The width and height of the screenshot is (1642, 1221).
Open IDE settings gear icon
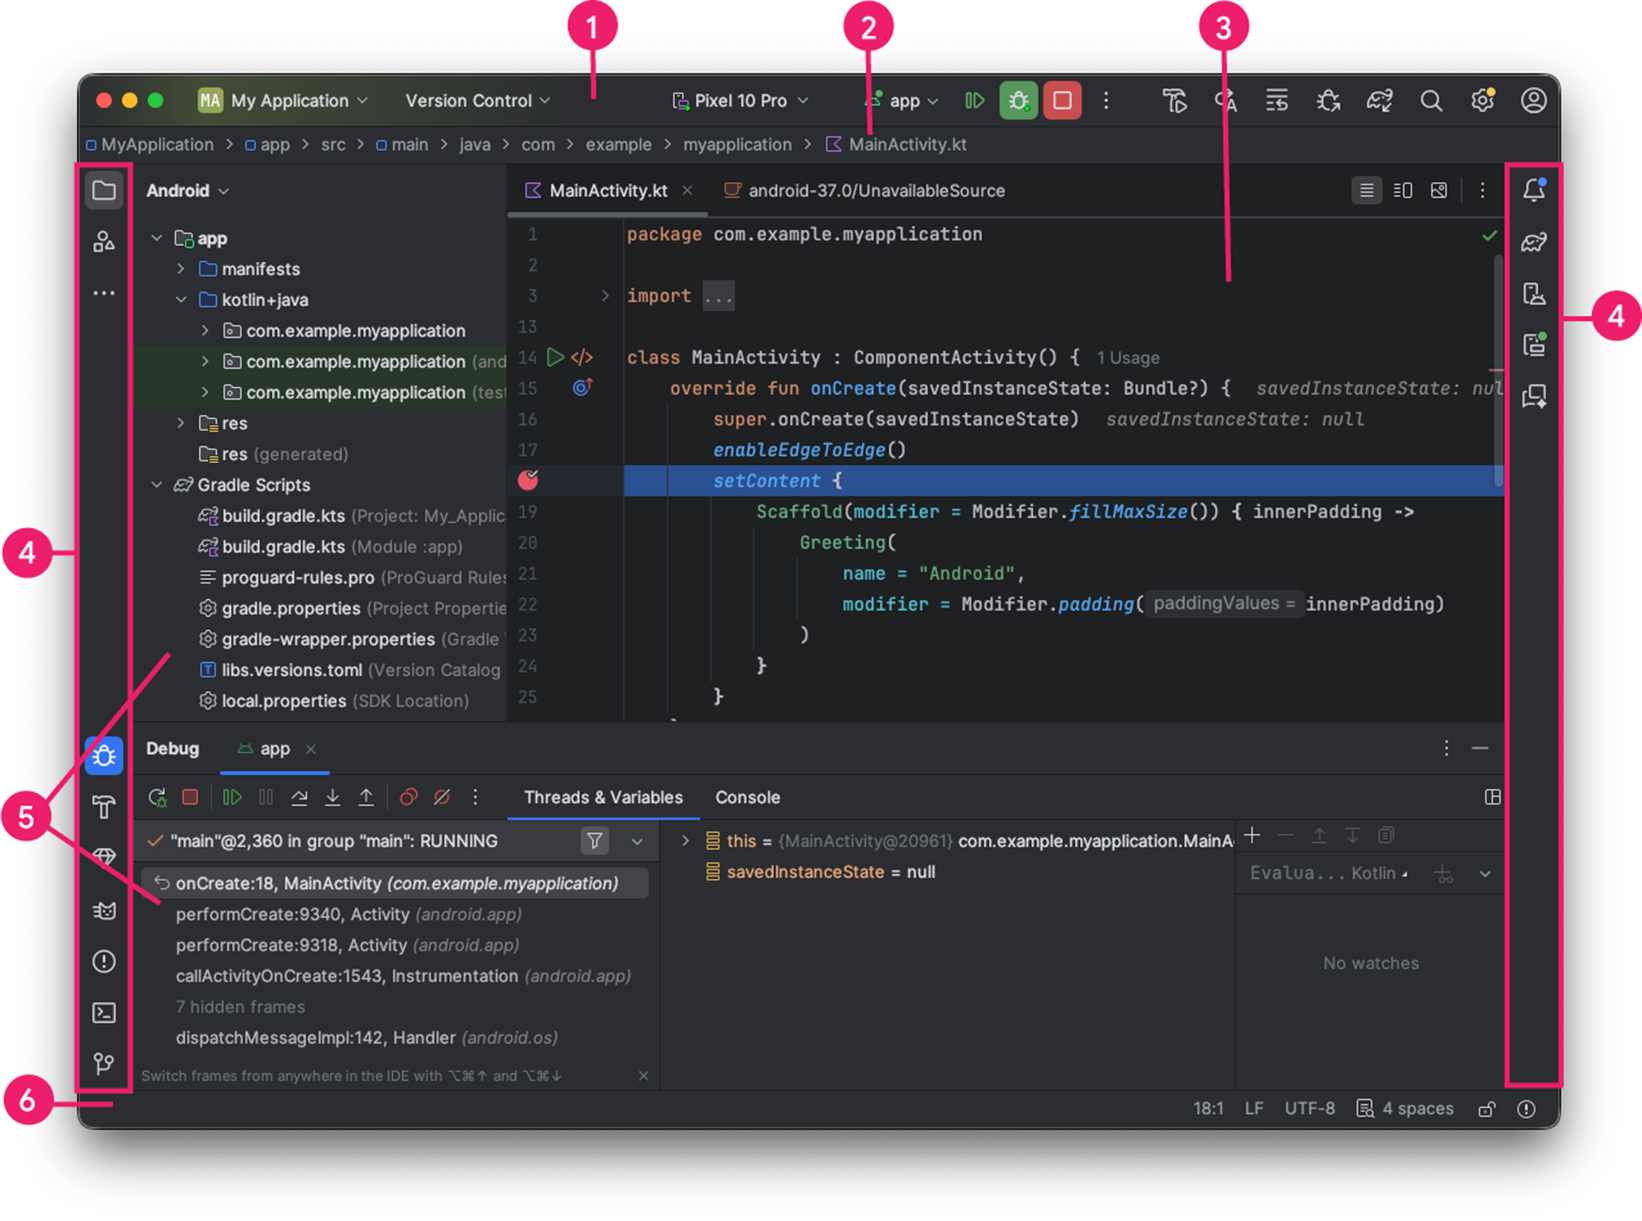pyautogui.click(x=1482, y=100)
